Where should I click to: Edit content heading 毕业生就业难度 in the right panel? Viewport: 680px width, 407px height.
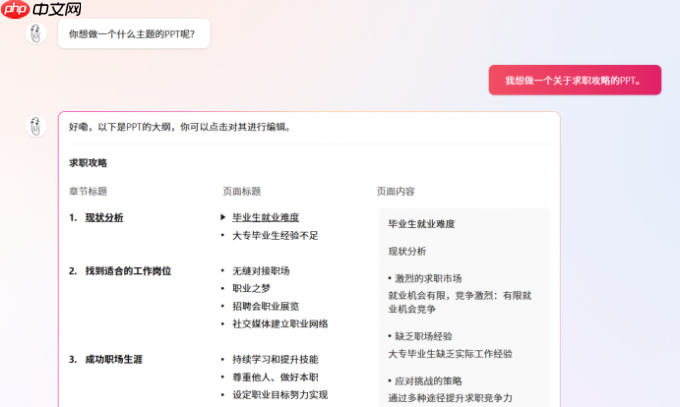421,224
